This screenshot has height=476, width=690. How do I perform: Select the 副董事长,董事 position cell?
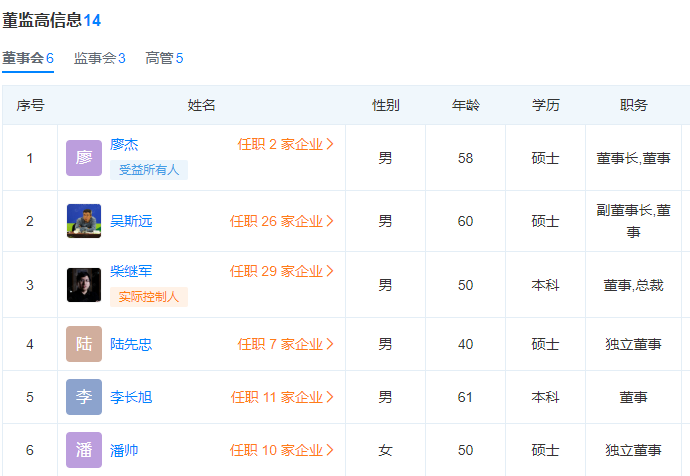633,221
